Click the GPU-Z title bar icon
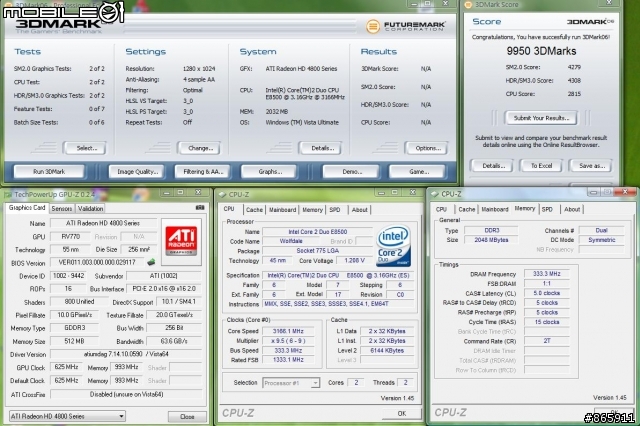Viewport: 640px width, 426px height. [8, 195]
